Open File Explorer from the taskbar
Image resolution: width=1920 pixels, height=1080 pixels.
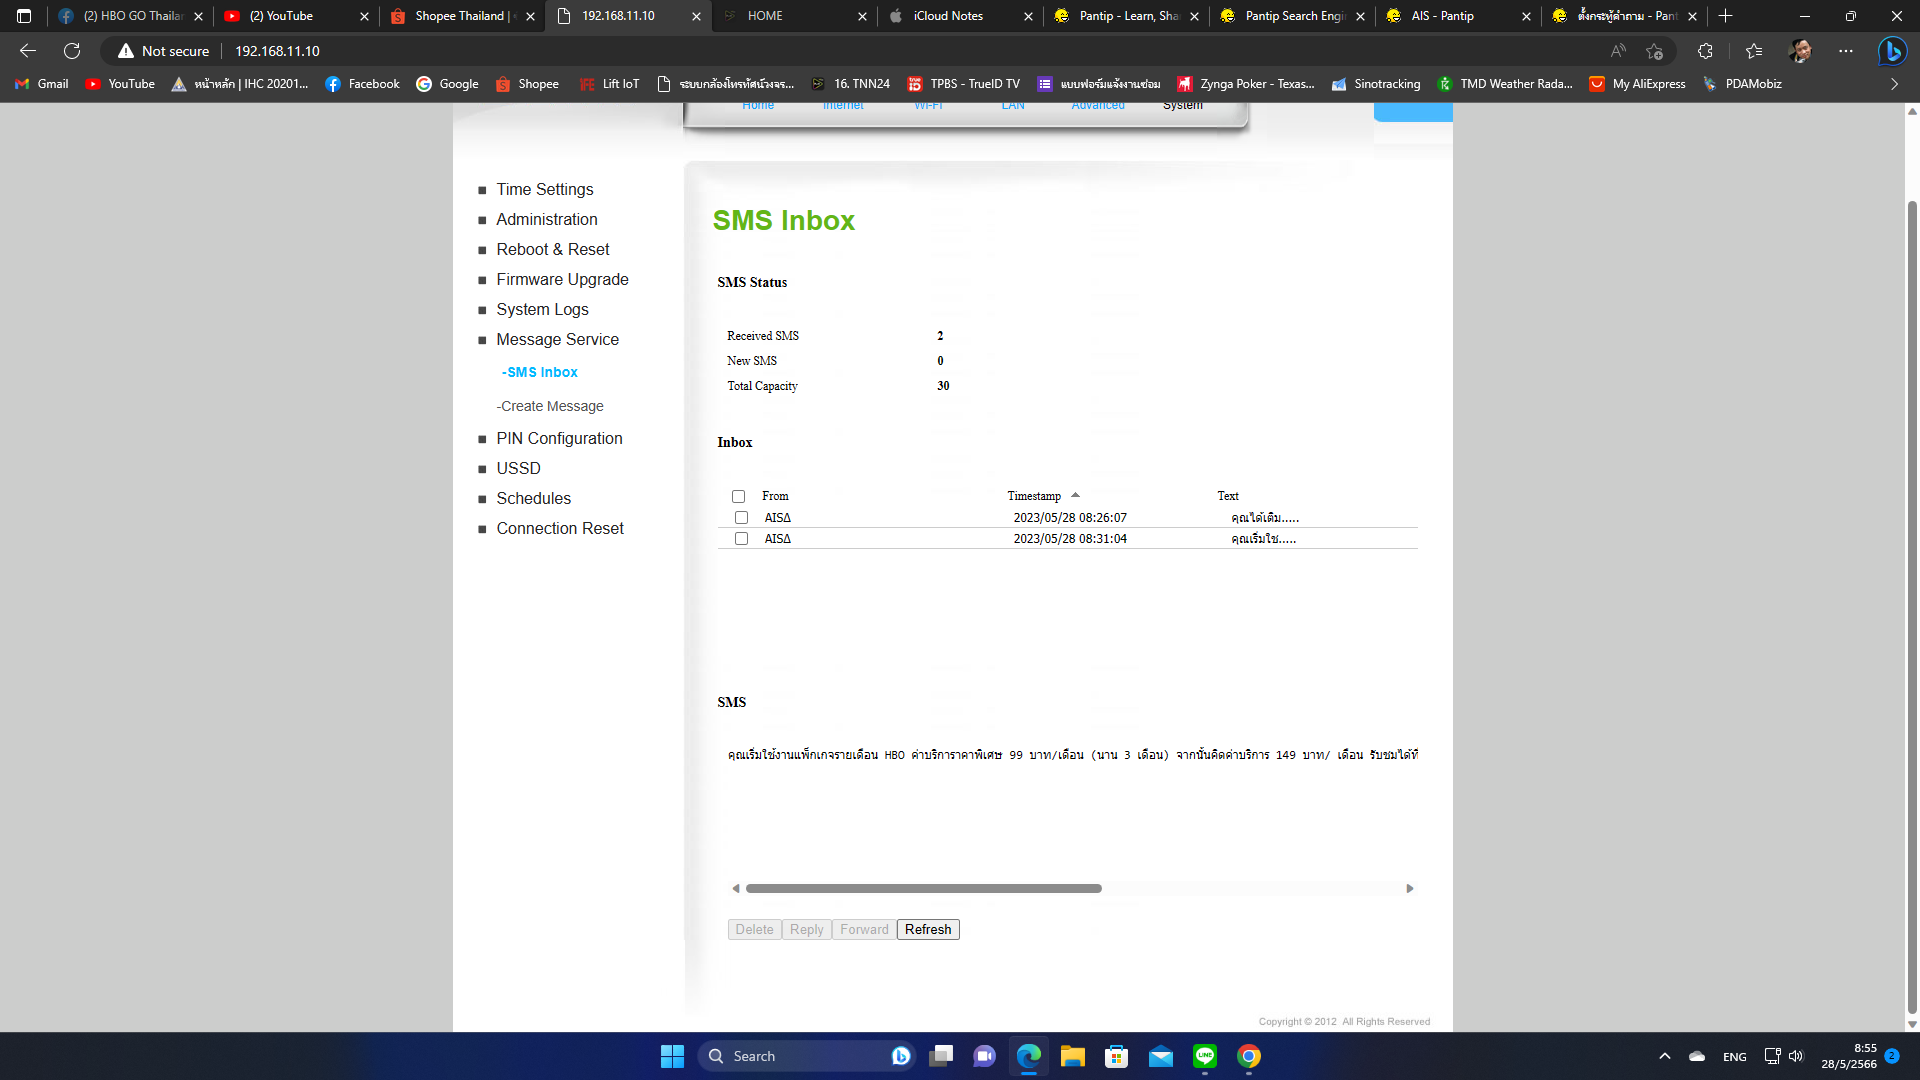click(1072, 1056)
